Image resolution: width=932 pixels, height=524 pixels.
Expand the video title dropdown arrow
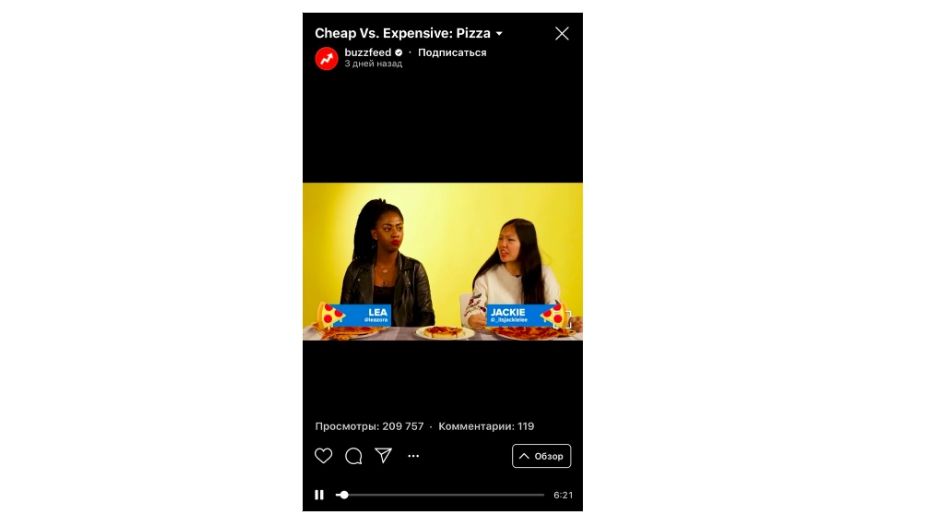click(x=499, y=34)
